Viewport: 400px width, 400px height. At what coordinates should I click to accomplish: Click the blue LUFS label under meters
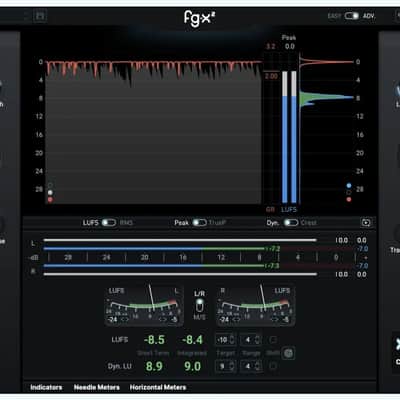click(x=289, y=210)
